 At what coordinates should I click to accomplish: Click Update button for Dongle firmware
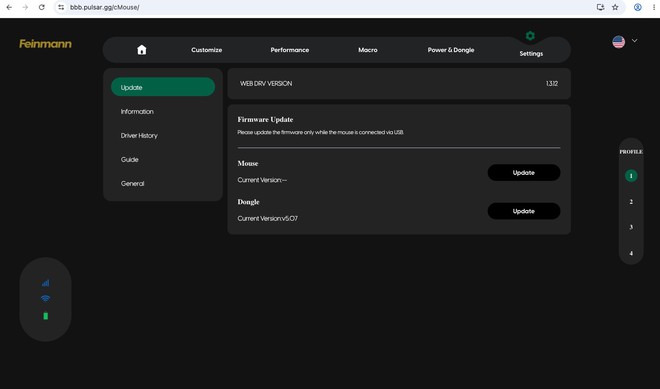(x=524, y=211)
